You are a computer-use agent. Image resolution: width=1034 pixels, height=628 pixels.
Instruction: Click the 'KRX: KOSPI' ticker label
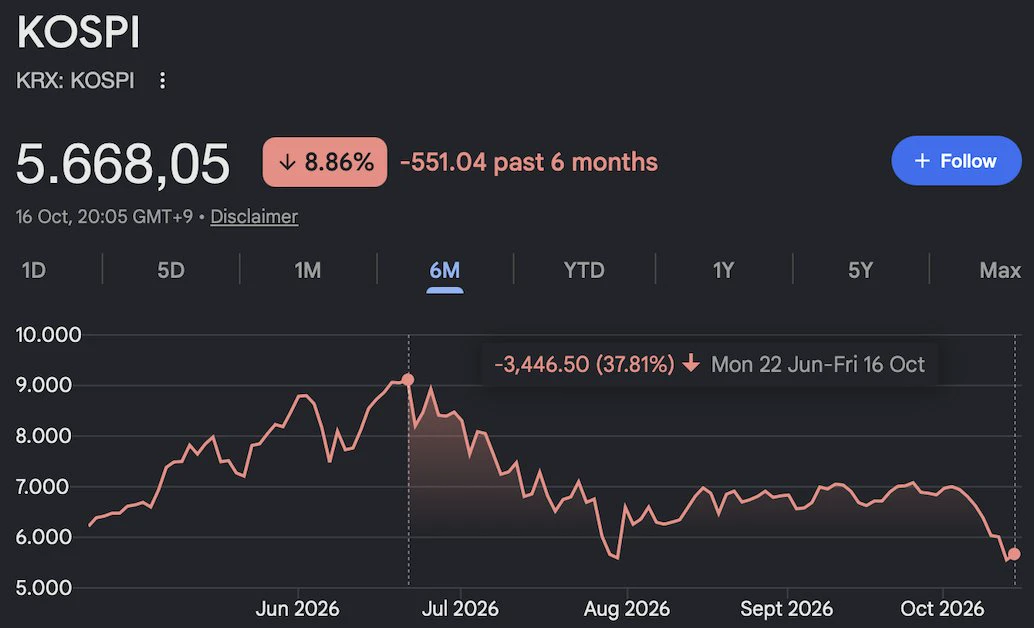pos(75,80)
